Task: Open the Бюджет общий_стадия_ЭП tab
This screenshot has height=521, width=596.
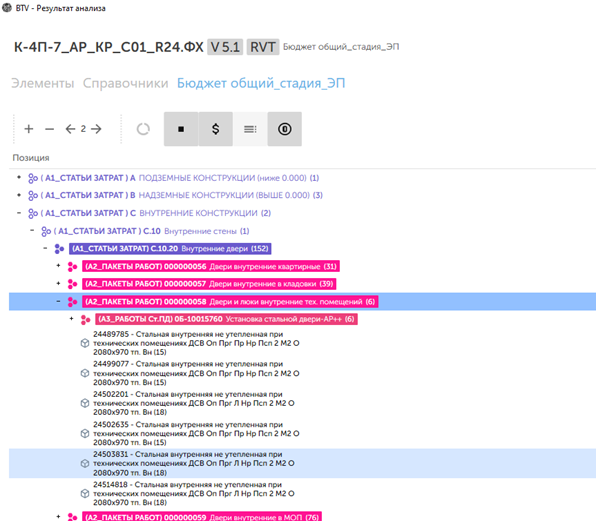Action: [x=261, y=83]
